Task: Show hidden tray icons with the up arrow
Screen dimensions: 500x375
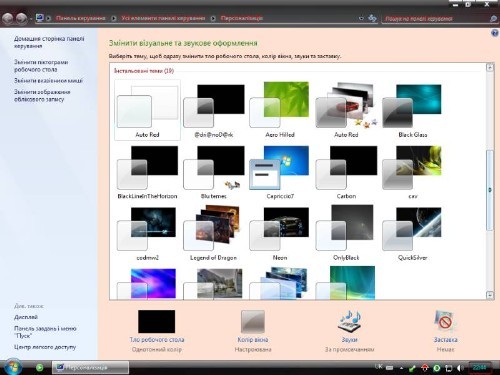Action: click(x=401, y=368)
